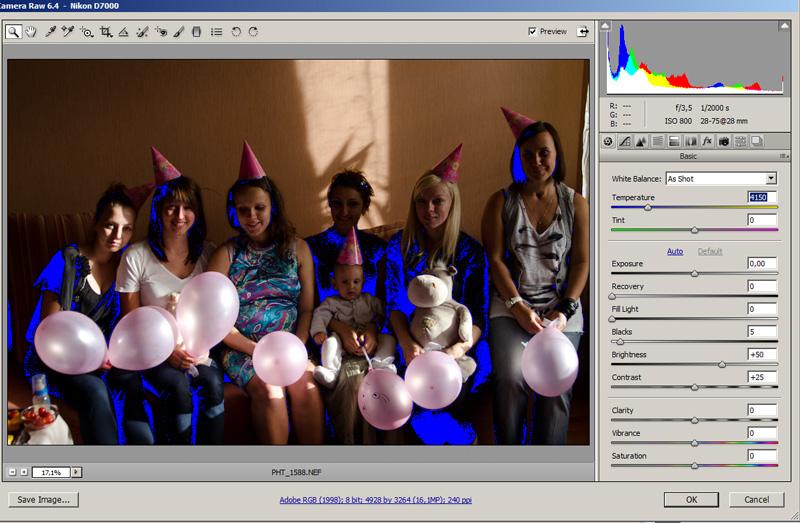
Task: Switch to the Detail panel tab
Action: [x=641, y=141]
